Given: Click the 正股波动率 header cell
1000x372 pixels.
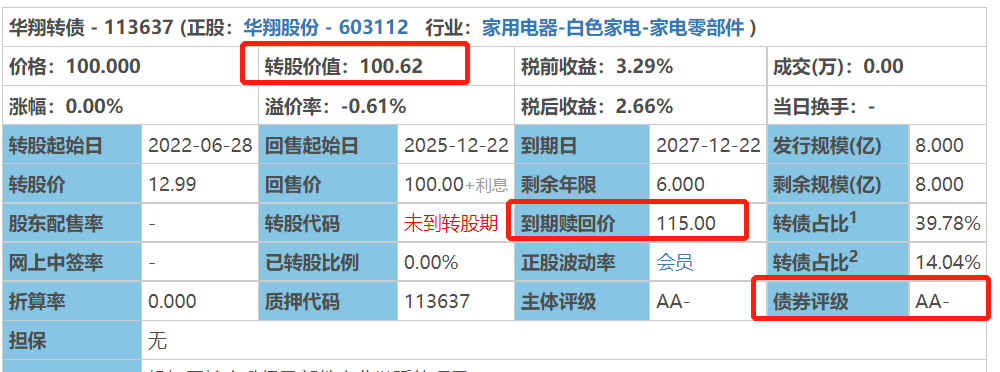Looking at the screenshot, I should click(x=582, y=262).
